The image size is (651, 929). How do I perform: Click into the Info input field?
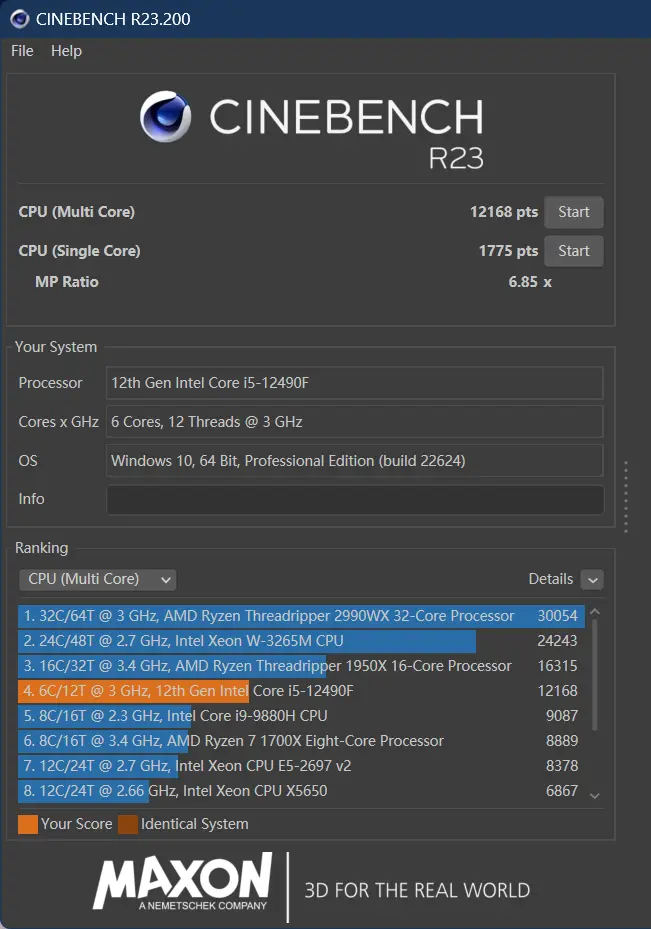(355, 499)
